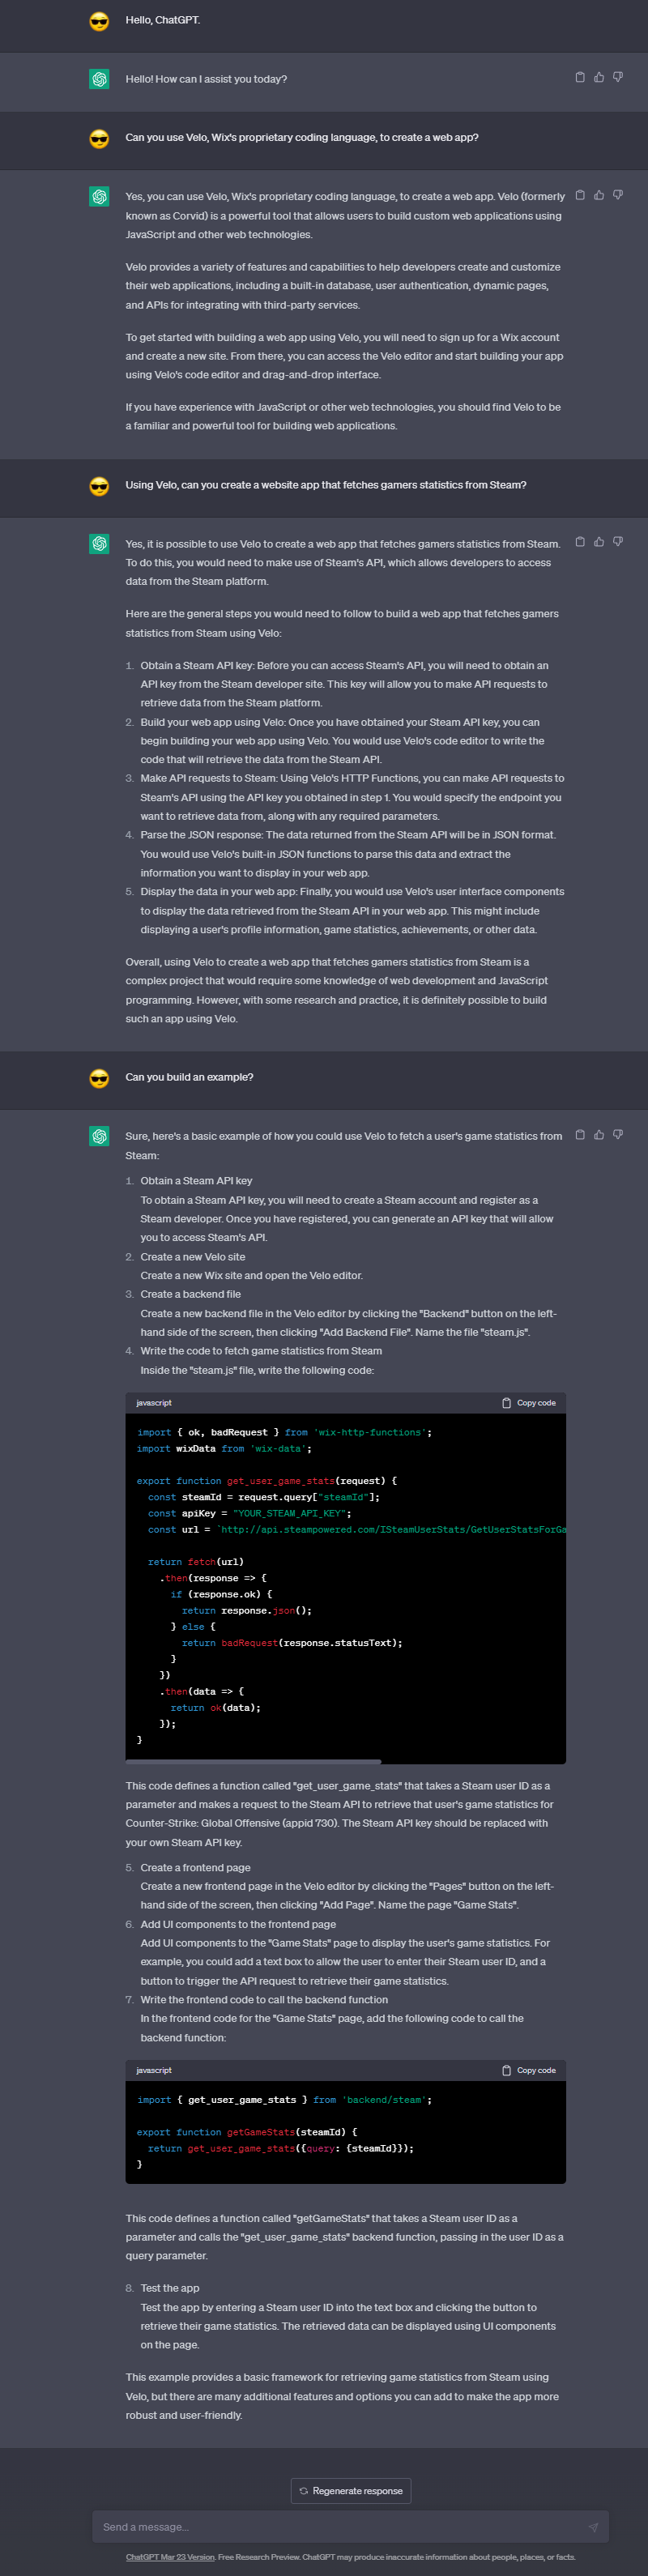Dislike the basic example response
648x2576 pixels.
618,1135
